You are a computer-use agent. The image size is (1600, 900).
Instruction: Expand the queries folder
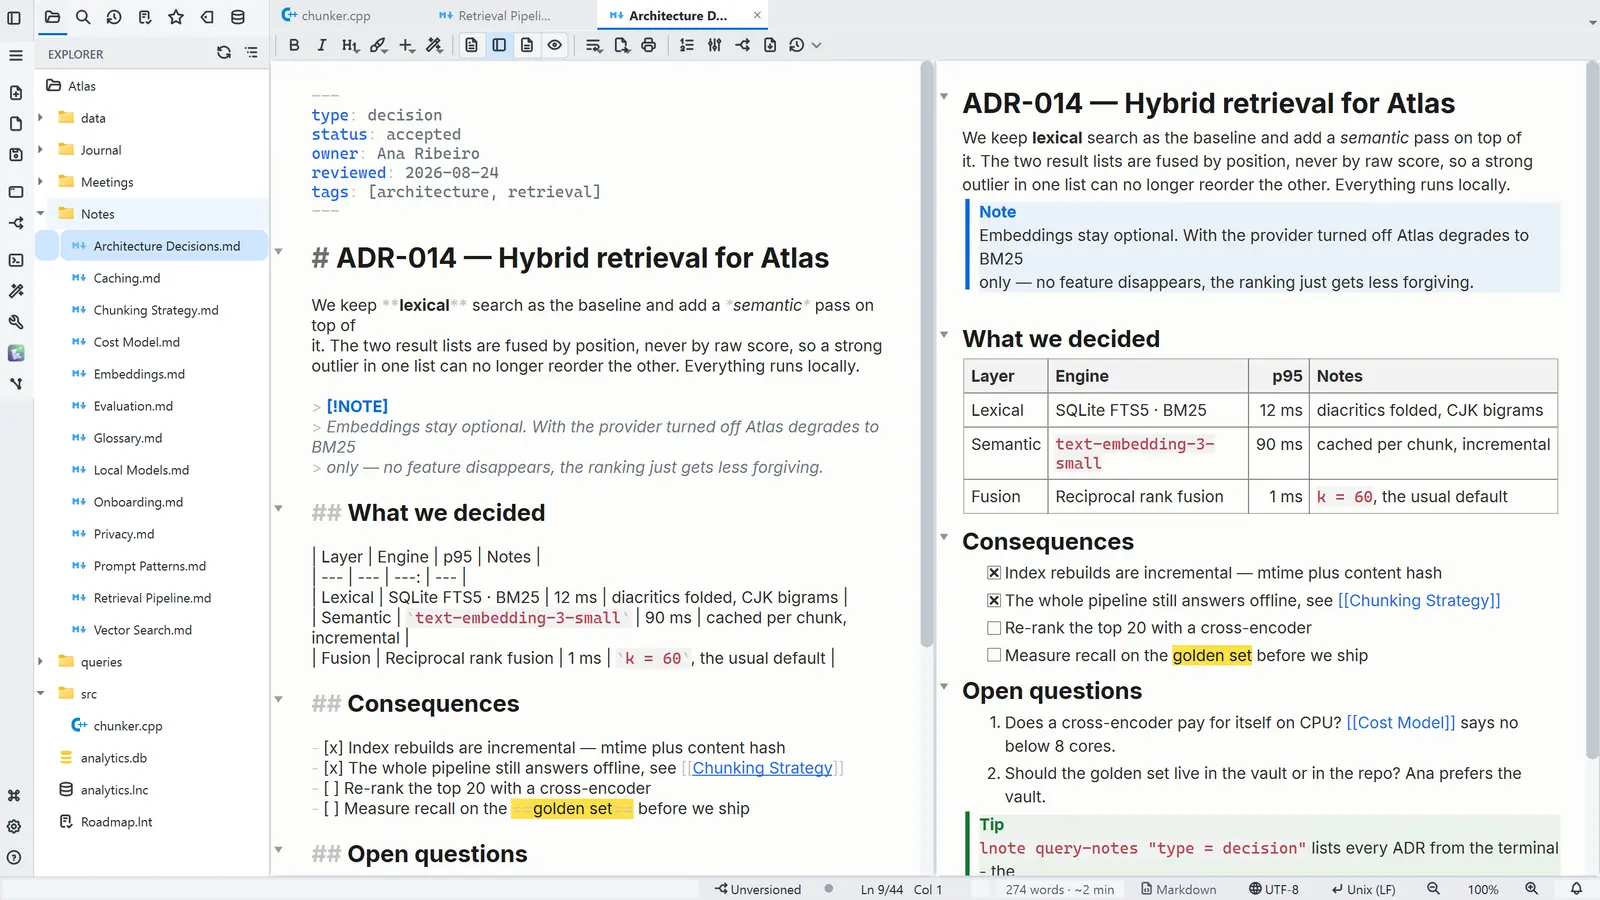pos(41,662)
